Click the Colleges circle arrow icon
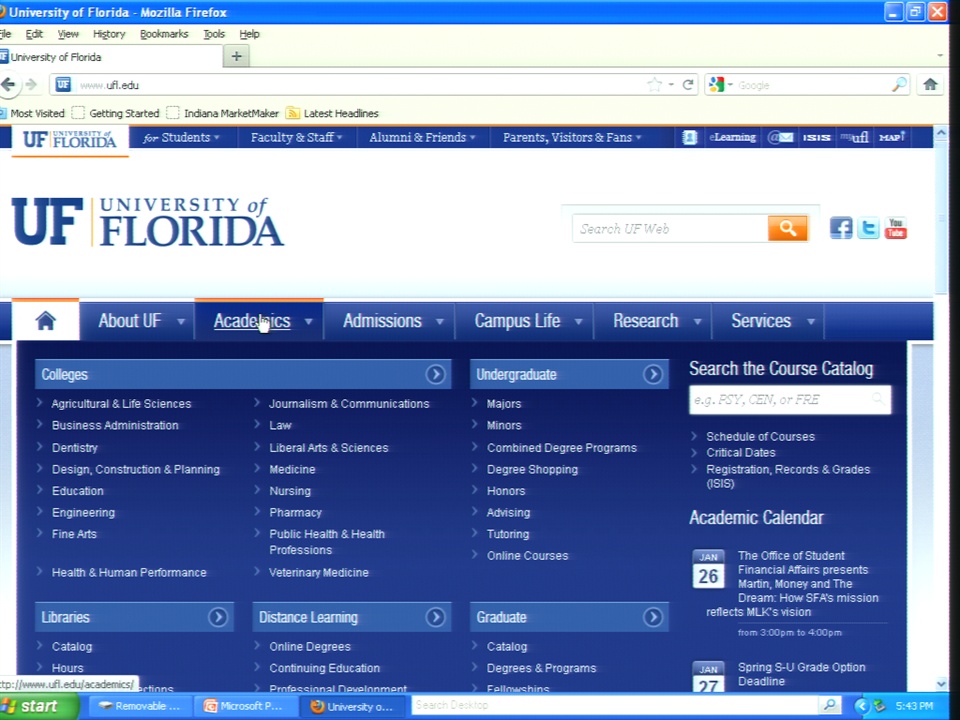 click(x=435, y=374)
